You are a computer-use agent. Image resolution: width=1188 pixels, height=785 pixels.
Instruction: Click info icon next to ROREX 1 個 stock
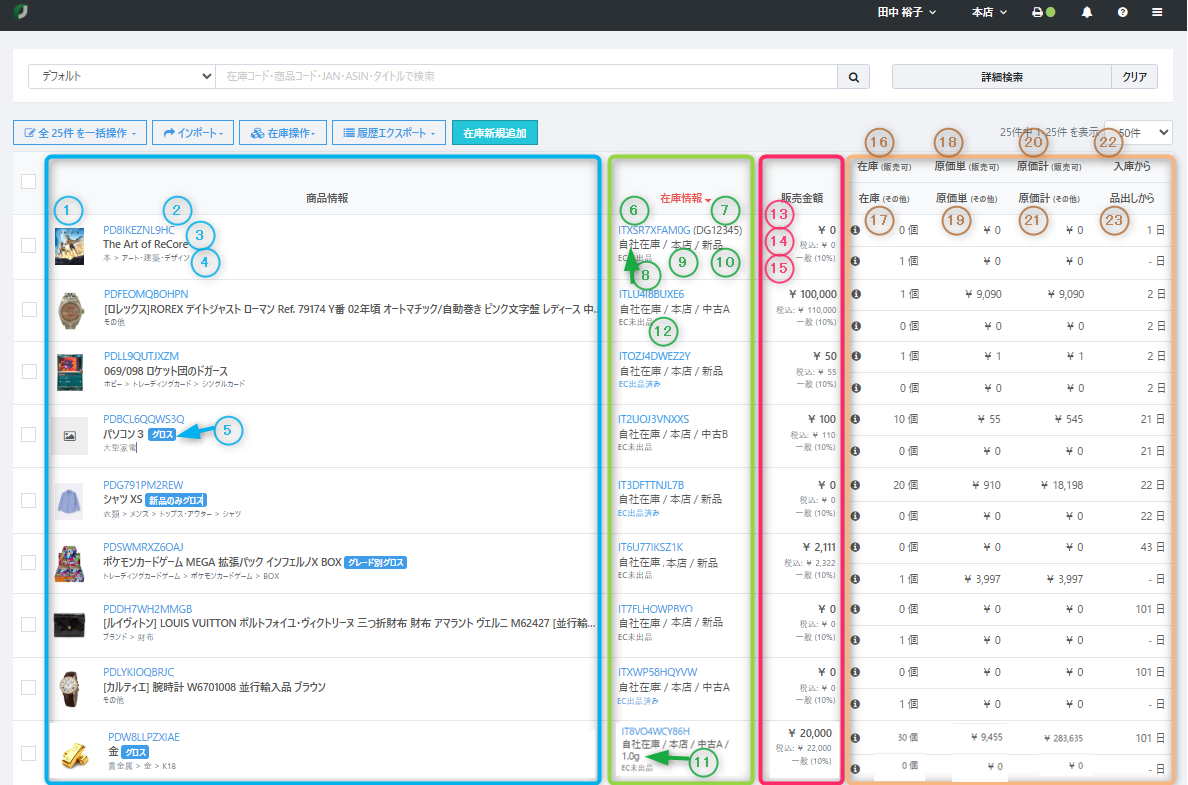click(x=856, y=294)
